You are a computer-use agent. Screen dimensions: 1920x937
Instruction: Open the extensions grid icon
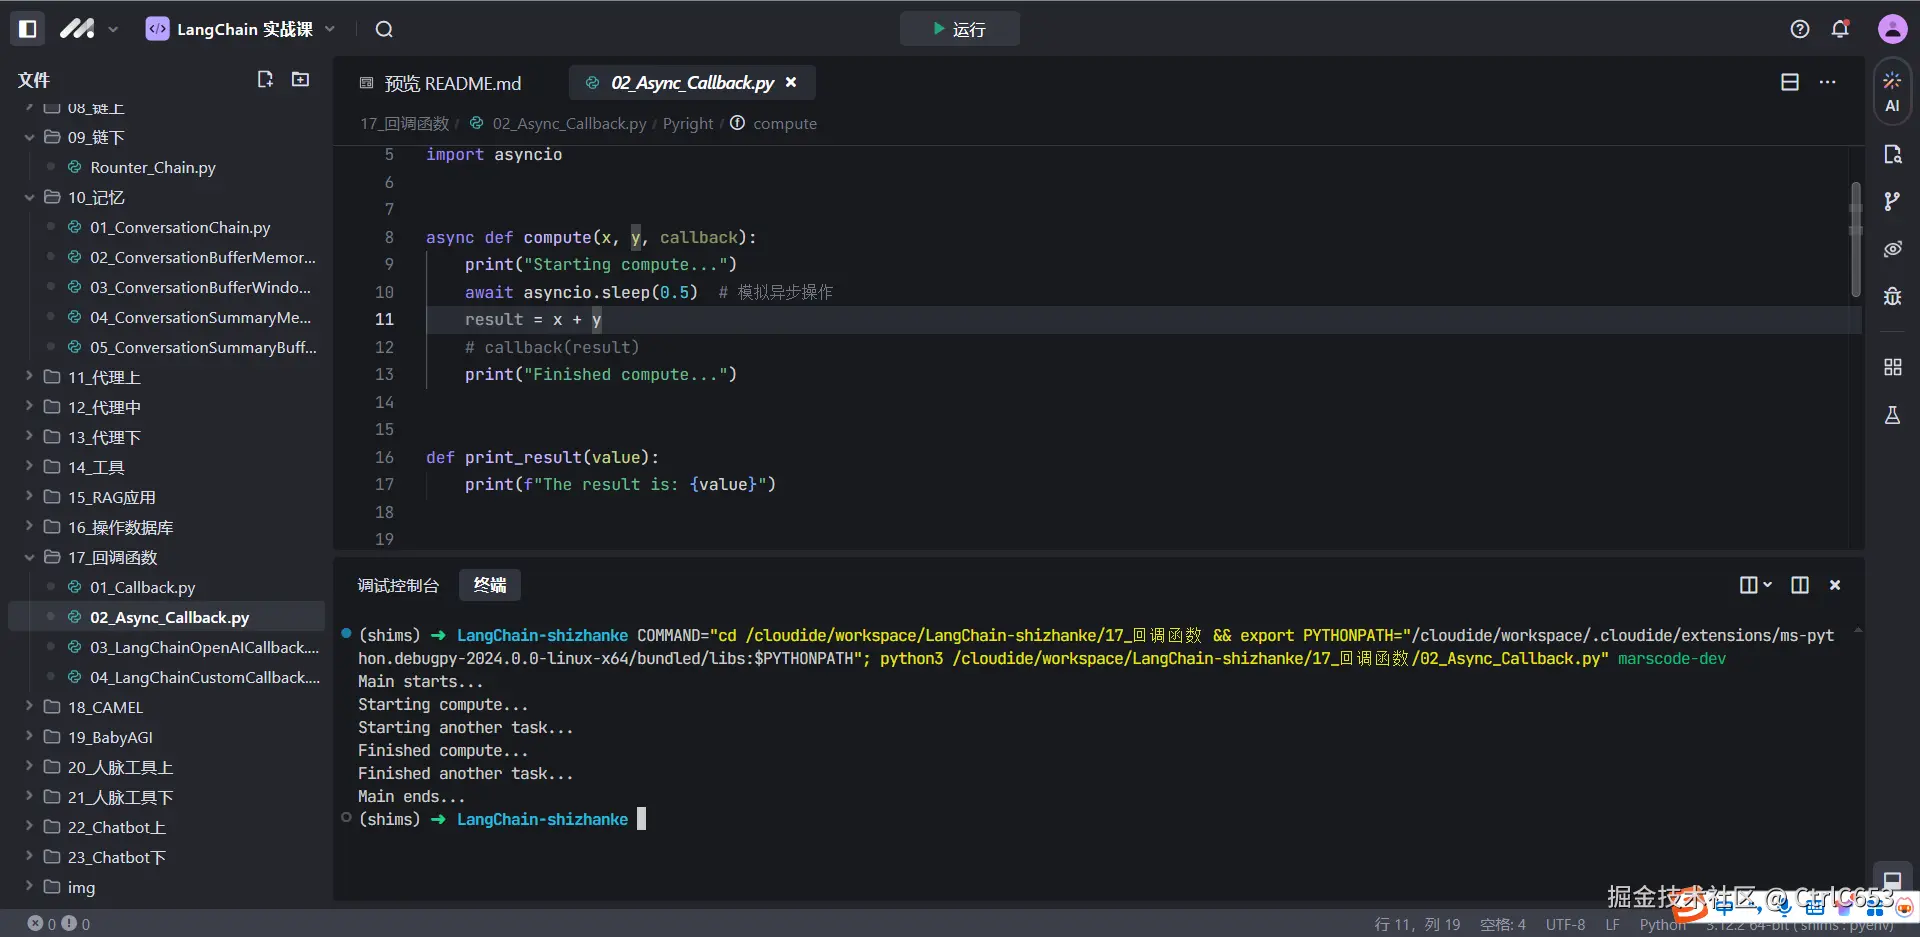[x=1891, y=367]
